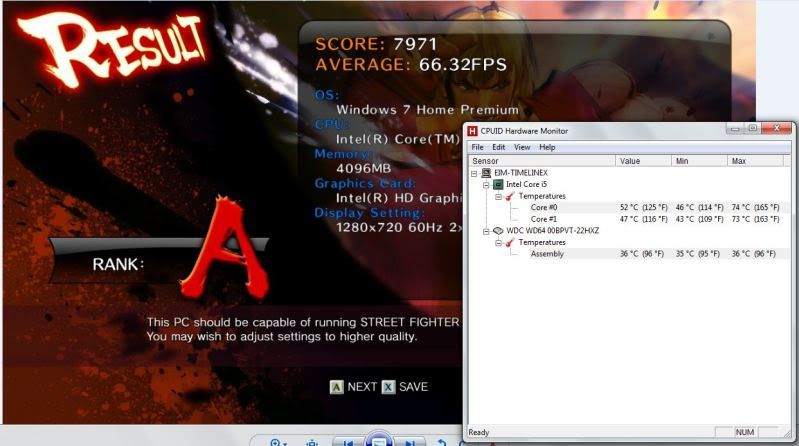Image resolution: width=799 pixels, height=446 pixels.
Task: Click Assembly min 35 °C (95 °F)
Action: (x=698, y=254)
